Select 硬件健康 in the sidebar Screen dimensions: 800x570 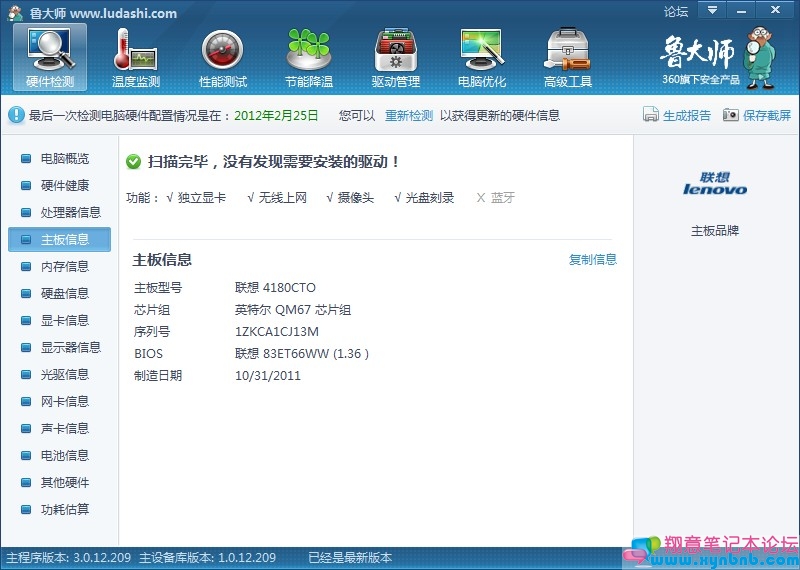point(59,185)
